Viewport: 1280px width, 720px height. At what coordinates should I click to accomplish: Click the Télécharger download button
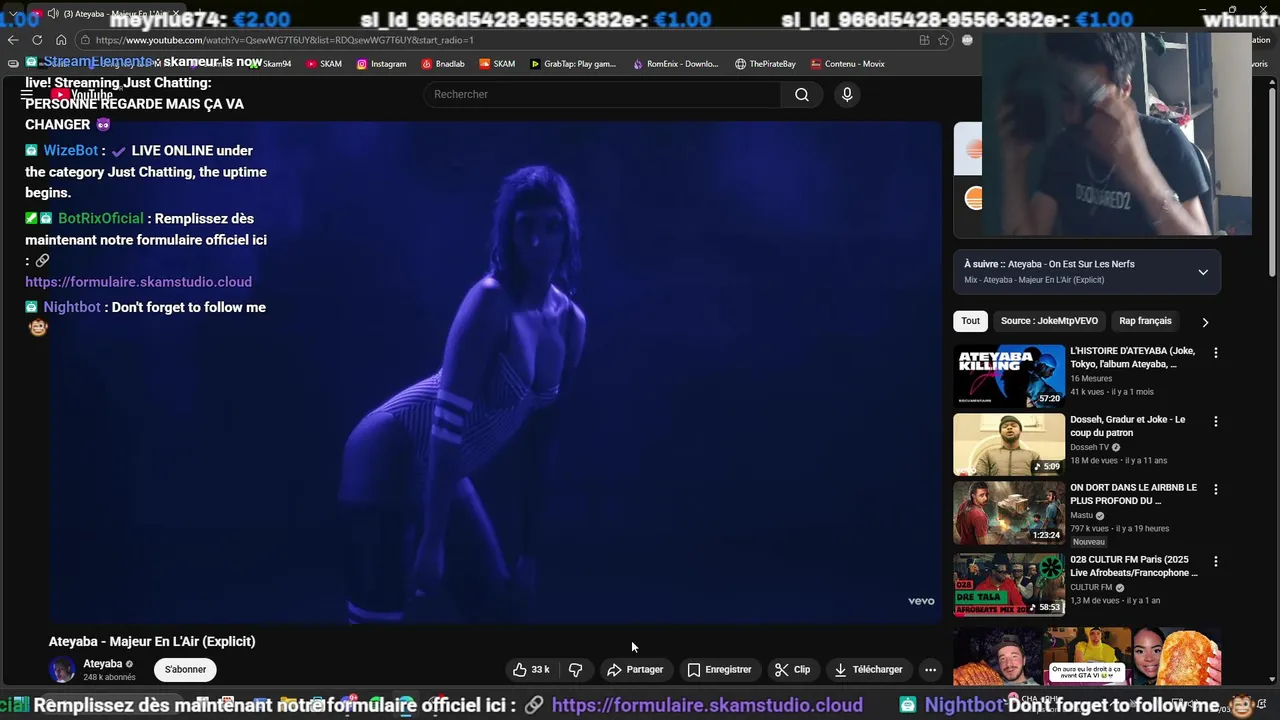[868, 669]
